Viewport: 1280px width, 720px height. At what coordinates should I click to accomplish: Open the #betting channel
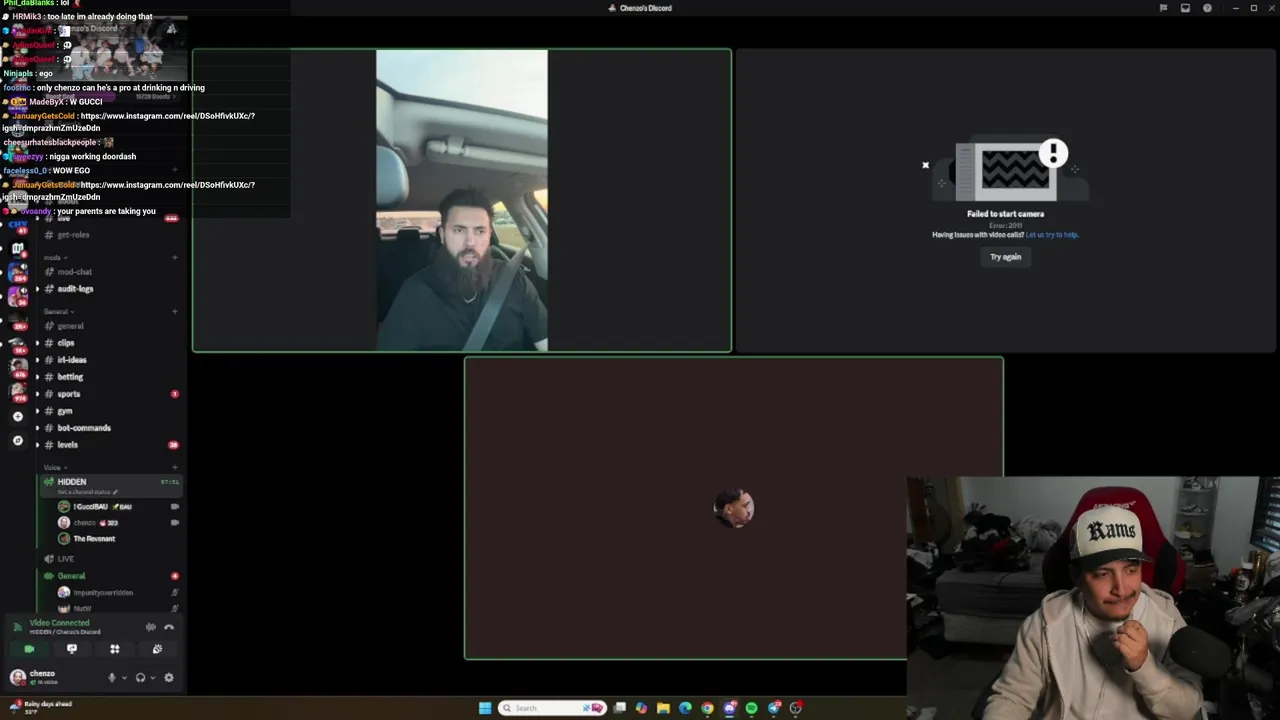111,377
